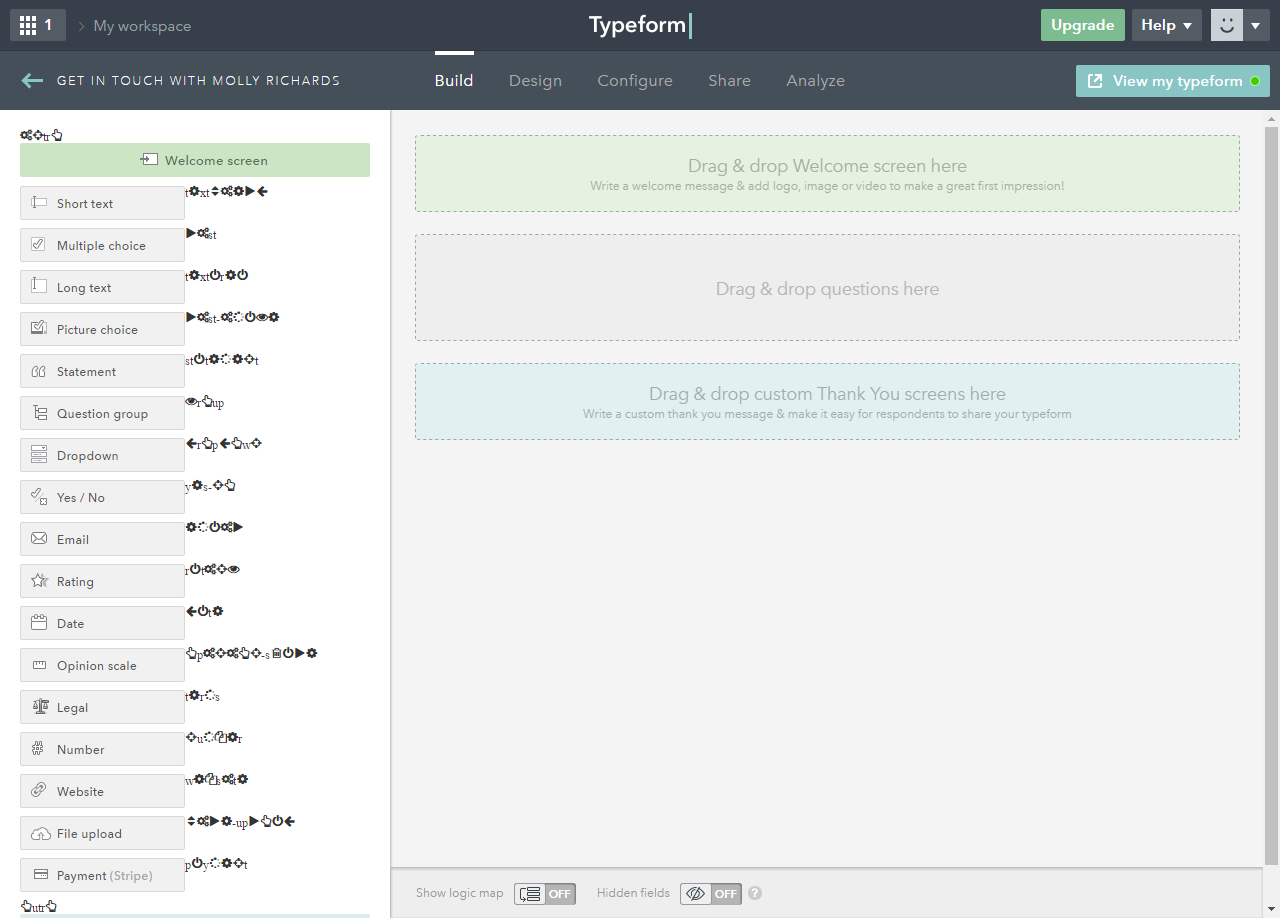Add a Welcome screen block
Viewport: 1280px width, 918px height.
(x=195, y=160)
